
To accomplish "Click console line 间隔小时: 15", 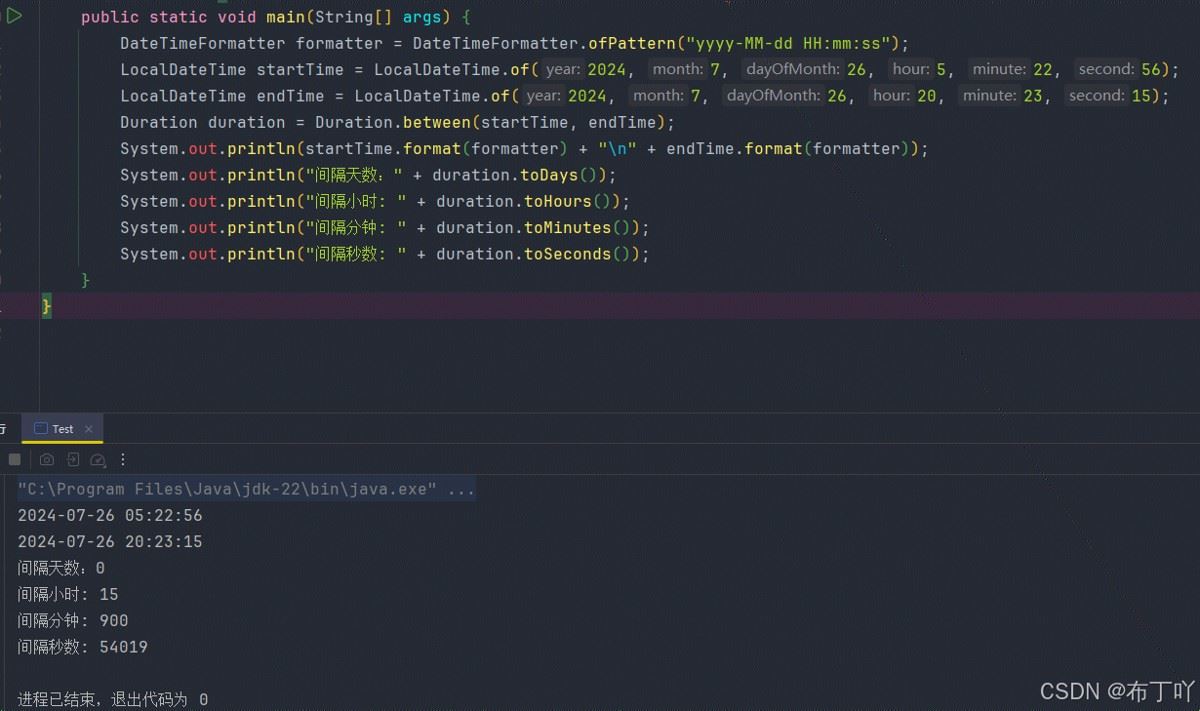I will (x=68, y=594).
